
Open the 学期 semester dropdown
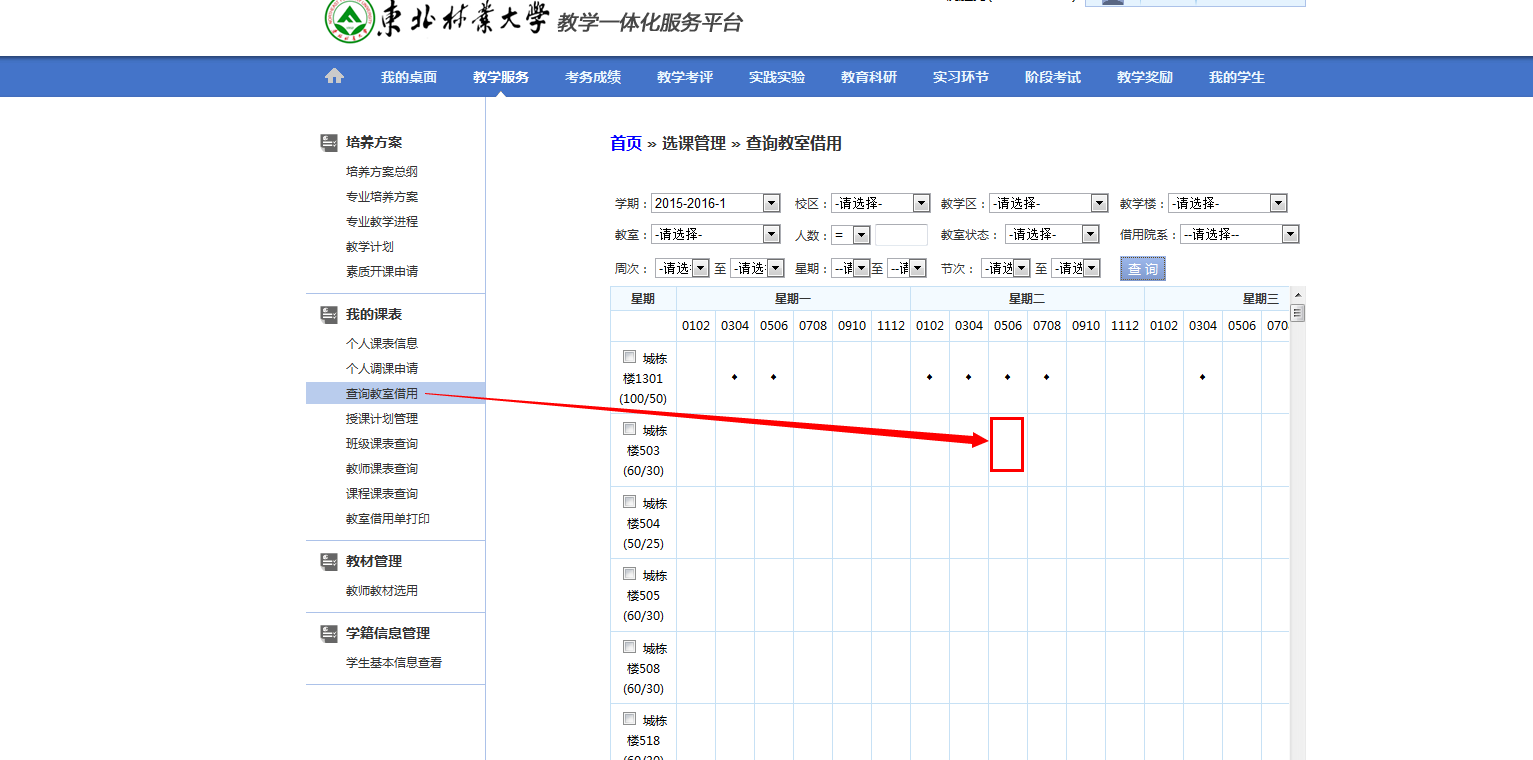(715, 204)
